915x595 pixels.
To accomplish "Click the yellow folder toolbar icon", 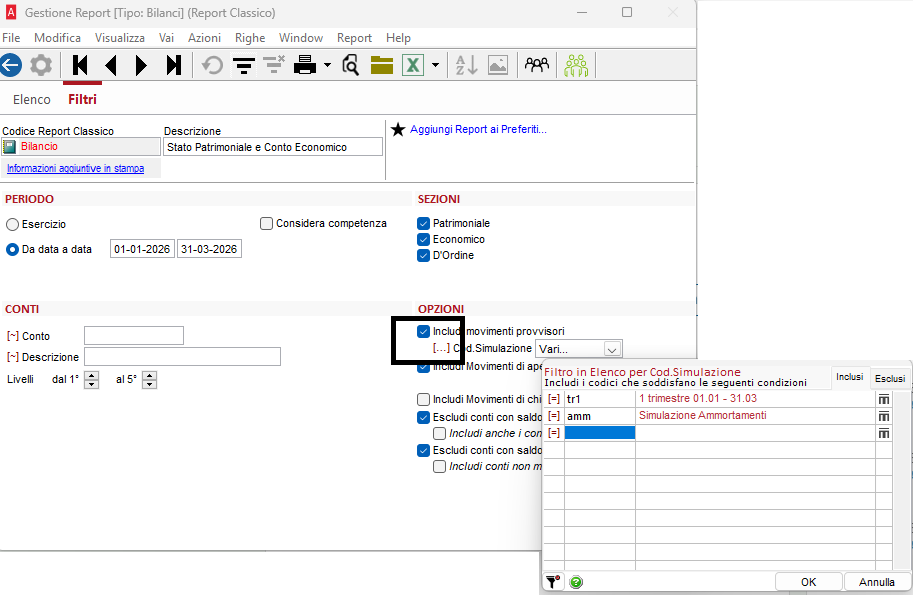I will tap(382, 65).
